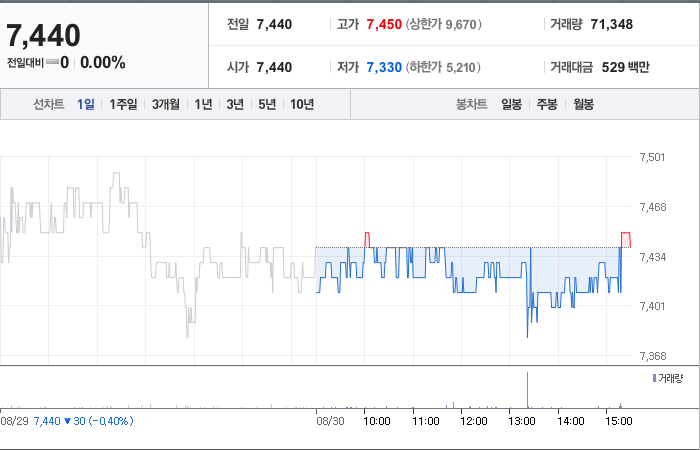Click the current price 7,440 headline
This screenshot has height=450, width=700.
pyautogui.click(x=43, y=36)
